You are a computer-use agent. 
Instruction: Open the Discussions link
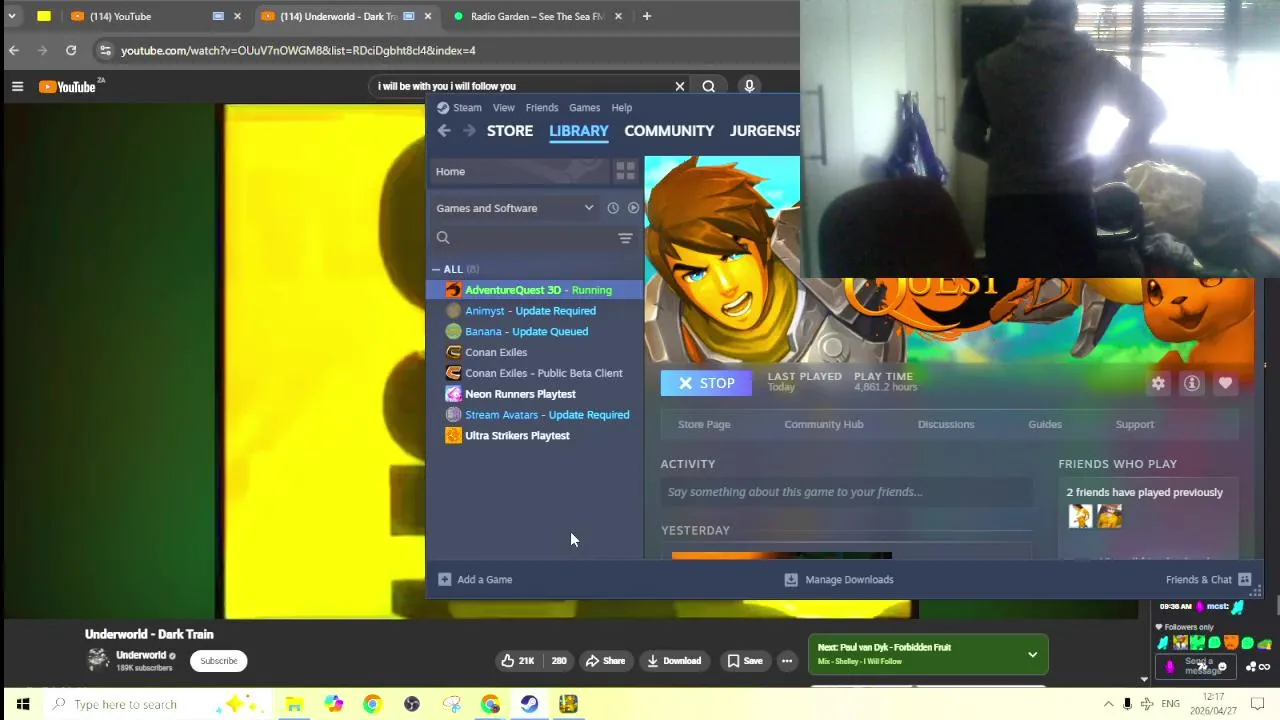pyautogui.click(x=946, y=424)
